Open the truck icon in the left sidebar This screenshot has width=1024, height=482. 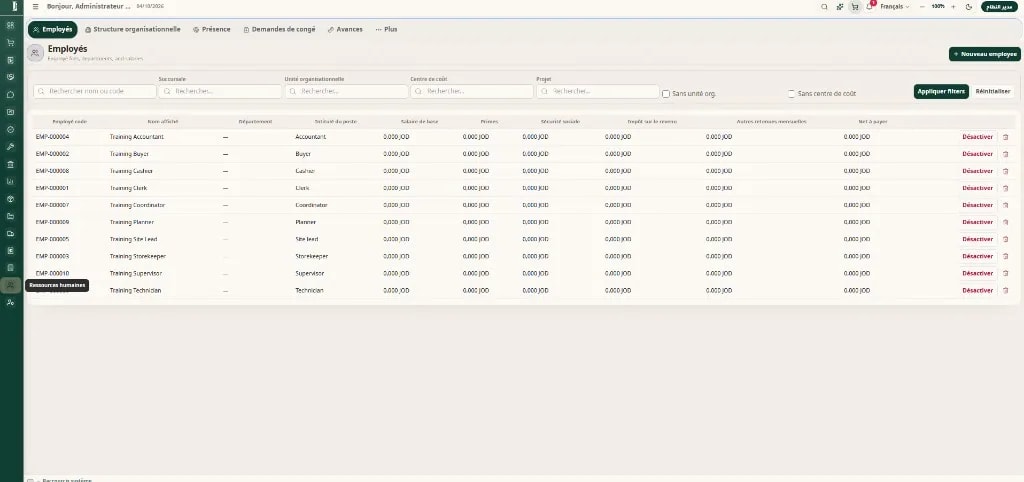click(x=10, y=233)
